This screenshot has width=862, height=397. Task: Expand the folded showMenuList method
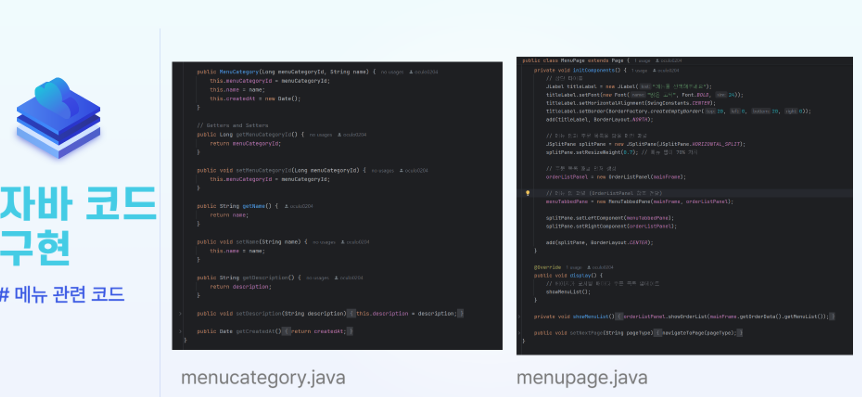pos(520,317)
